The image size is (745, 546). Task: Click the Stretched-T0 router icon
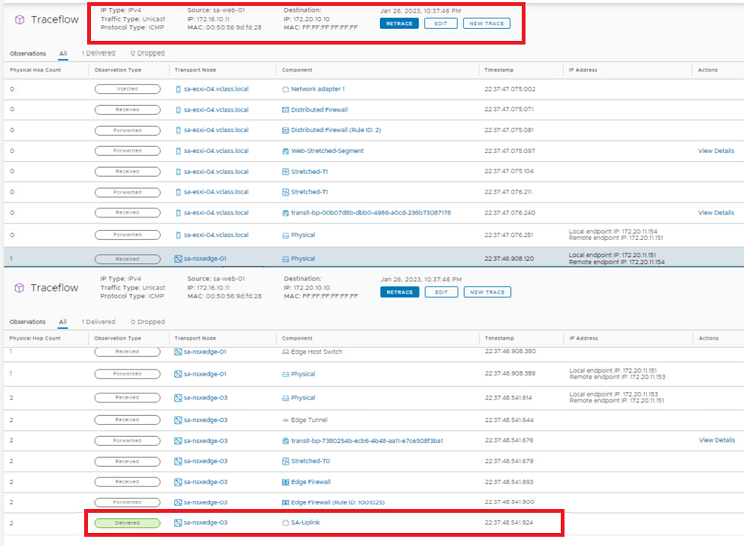coord(285,461)
